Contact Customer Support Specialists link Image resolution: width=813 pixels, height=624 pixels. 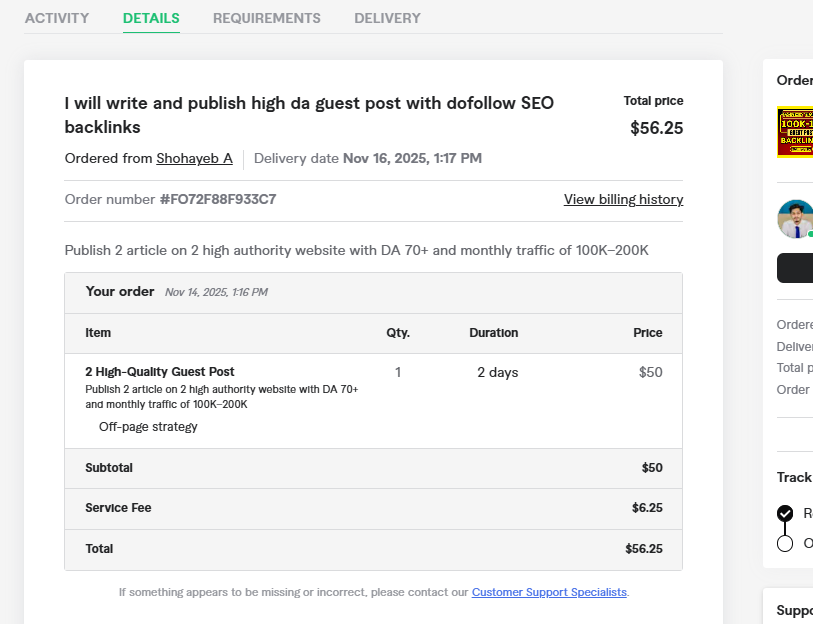[x=549, y=592]
